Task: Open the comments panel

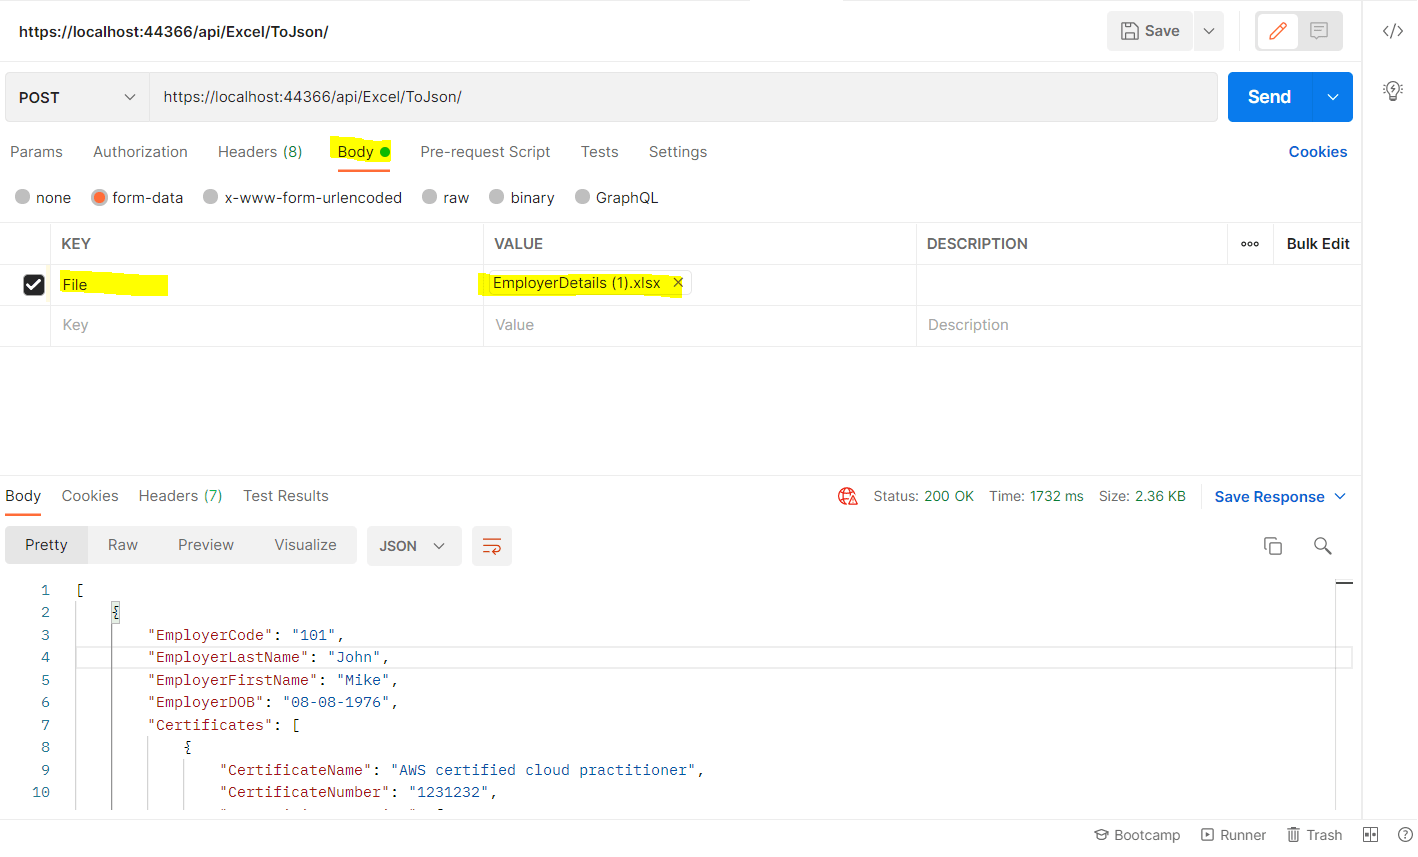Action: pos(1318,31)
